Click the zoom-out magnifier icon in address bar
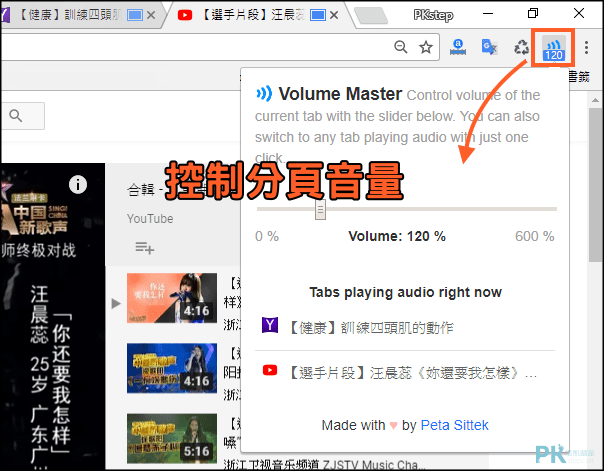The width and height of the screenshot is (604, 471). click(401, 47)
